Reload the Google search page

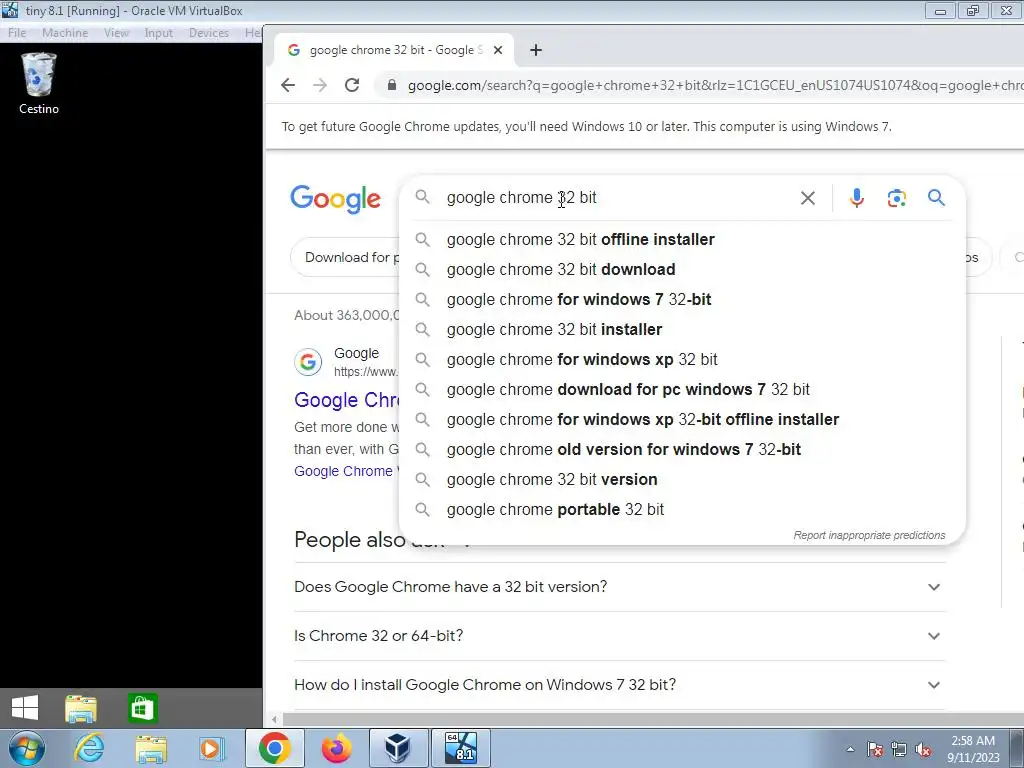[x=352, y=85]
